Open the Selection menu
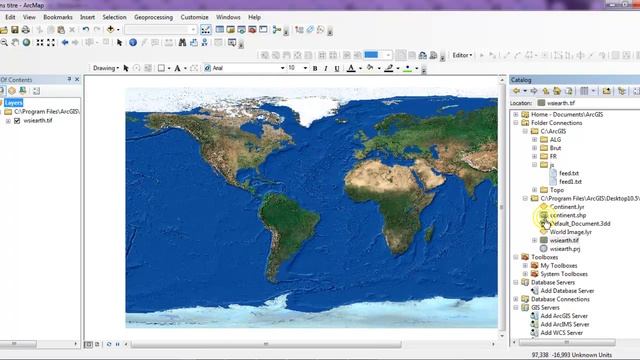The image size is (640, 360). point(114,17)
